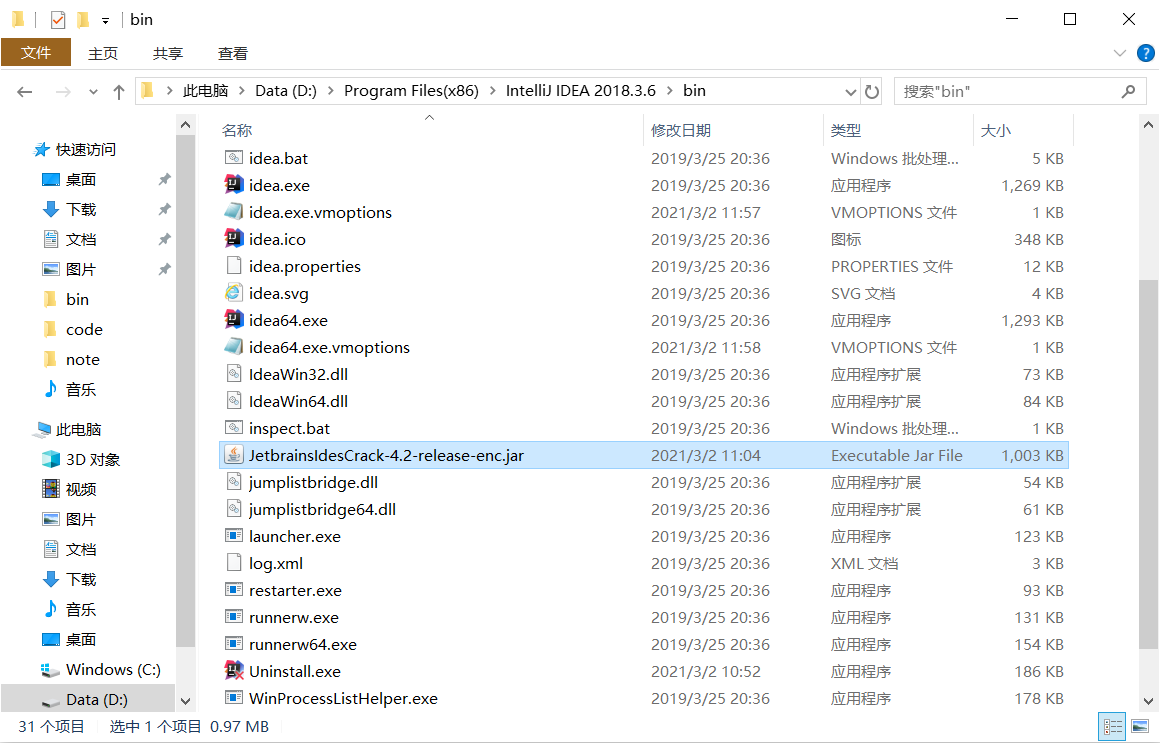Open pinned 桌面 in quick access
This screenshot has width=1160, height=743.
(81, 179)
